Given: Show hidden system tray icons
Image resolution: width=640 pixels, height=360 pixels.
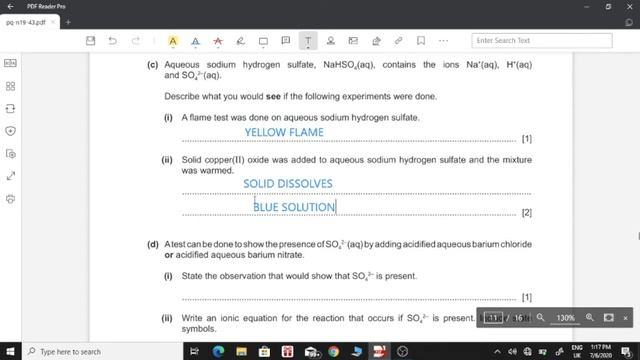Looking at the screenshot, I should pos(497,351).
